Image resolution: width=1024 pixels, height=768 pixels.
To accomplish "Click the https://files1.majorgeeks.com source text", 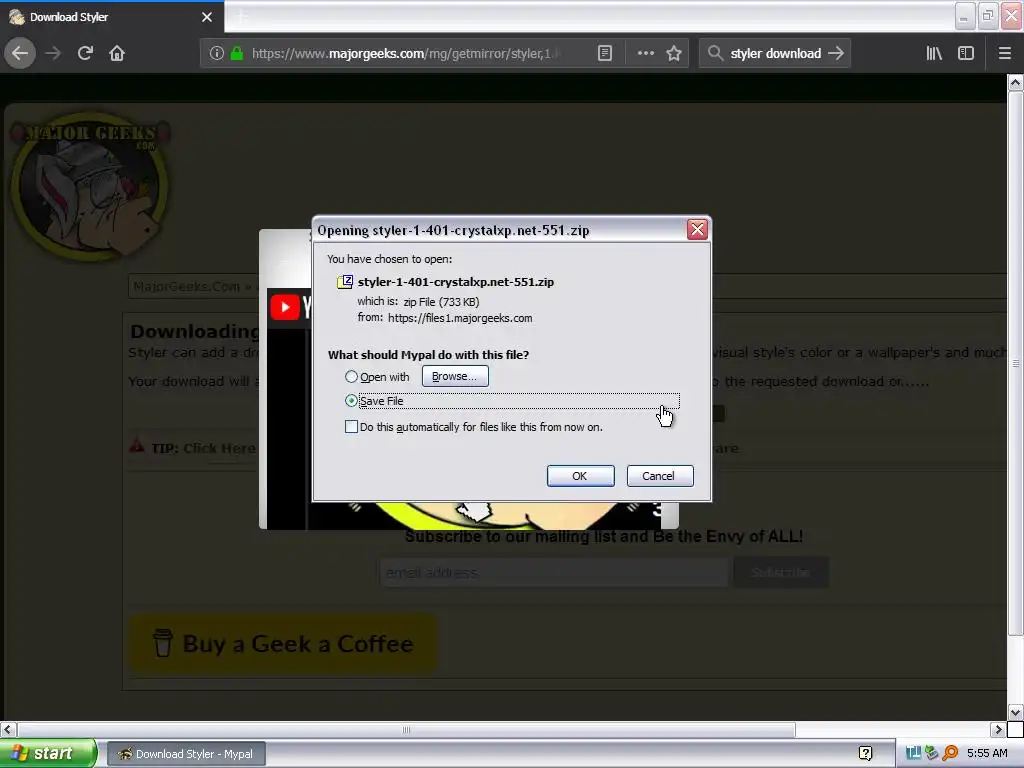I will click(460, 318).
